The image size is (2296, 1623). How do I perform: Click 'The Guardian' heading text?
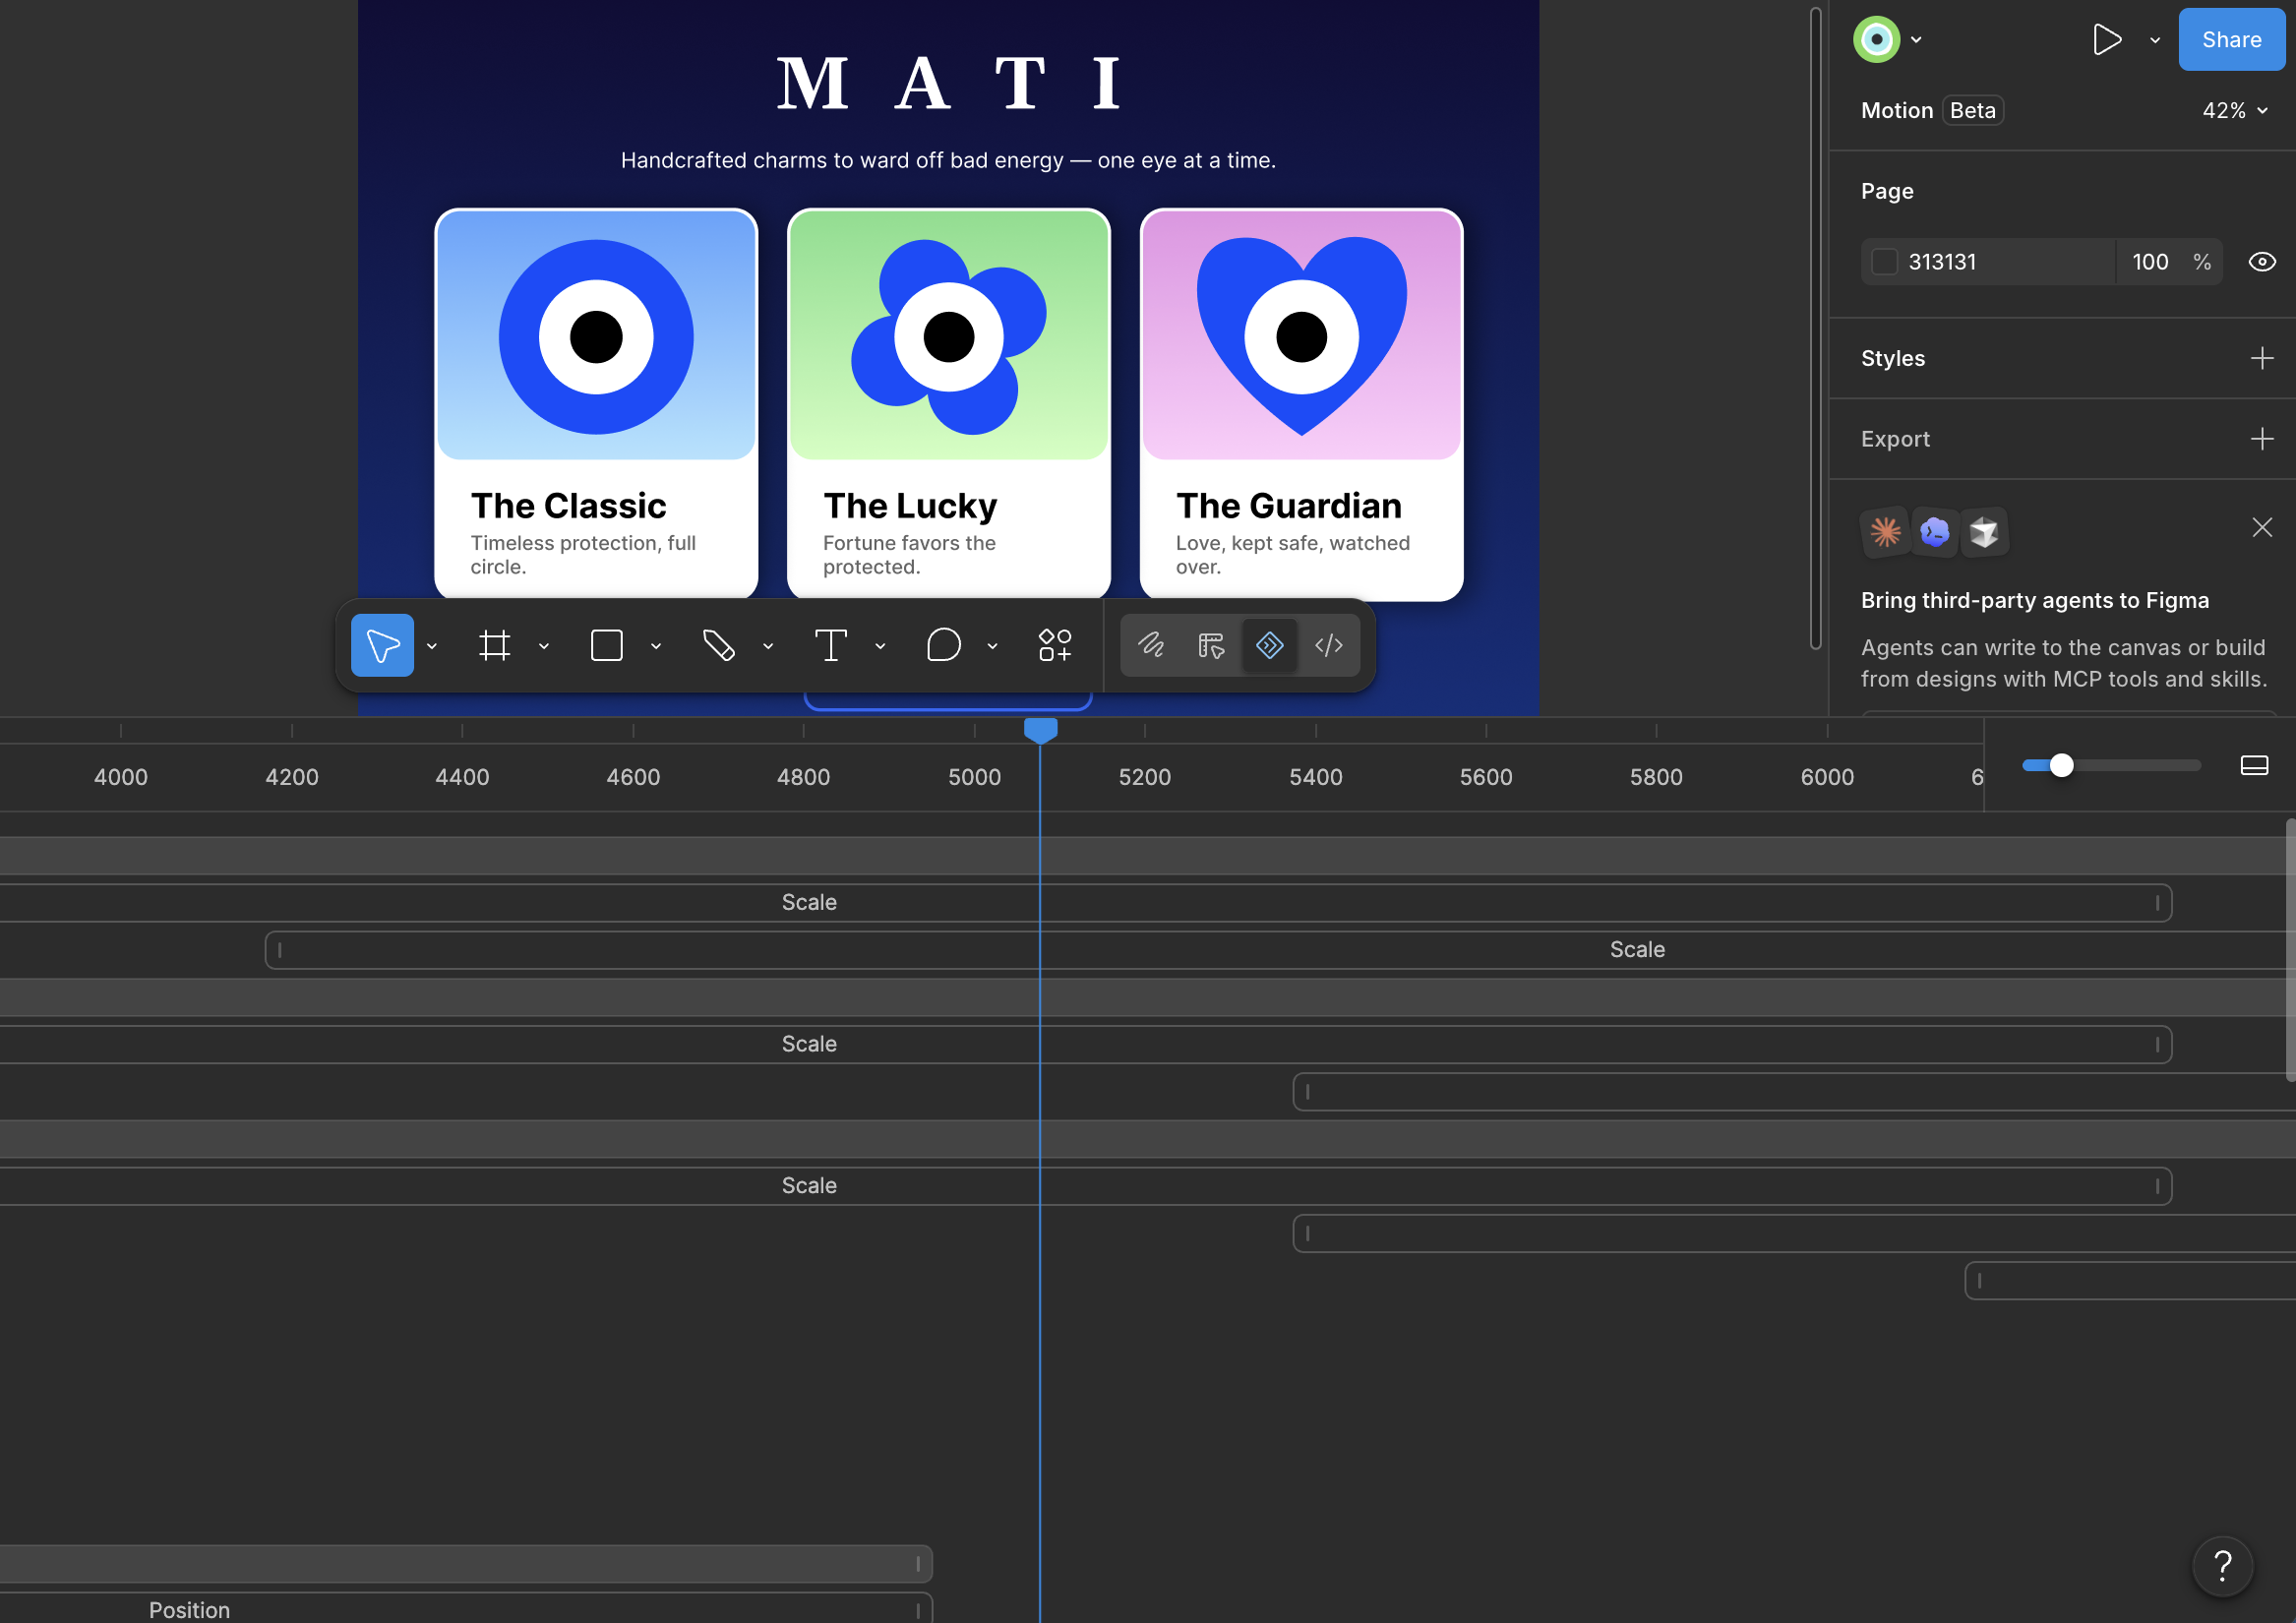[1288, 506]
